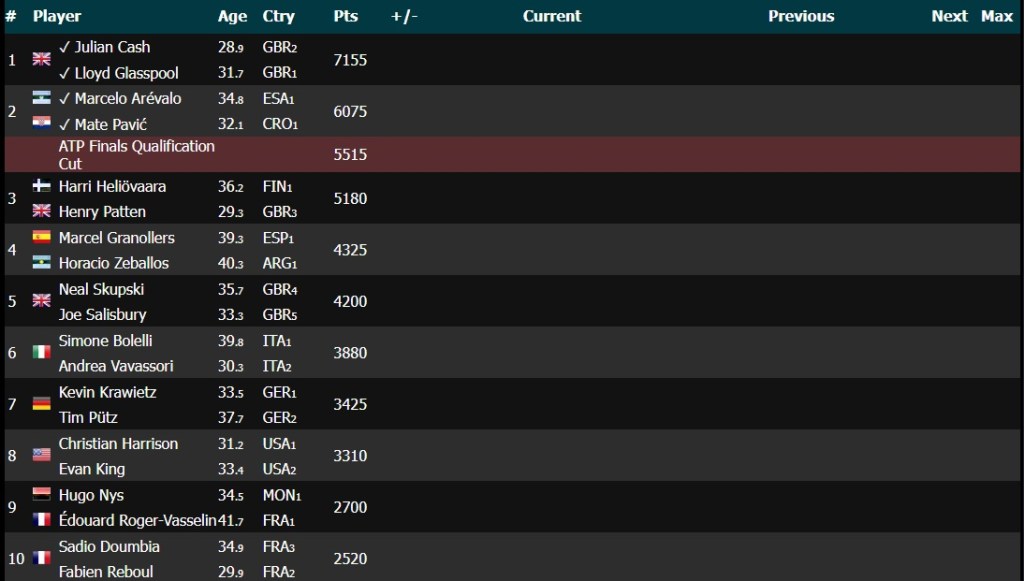This screenshot has width=1024, height=581.
Task: Select player name Neal Skupski
Action: point(101,289)
